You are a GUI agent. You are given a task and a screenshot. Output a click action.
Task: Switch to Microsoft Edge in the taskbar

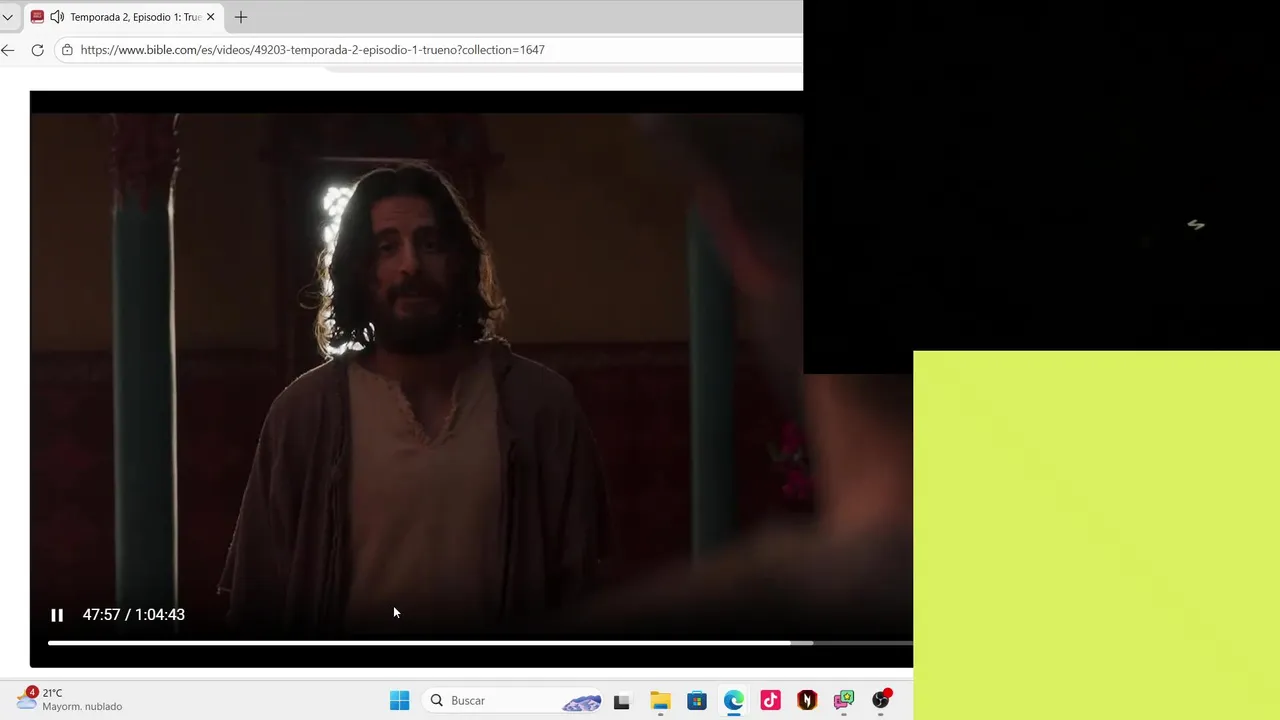point(734,701)
